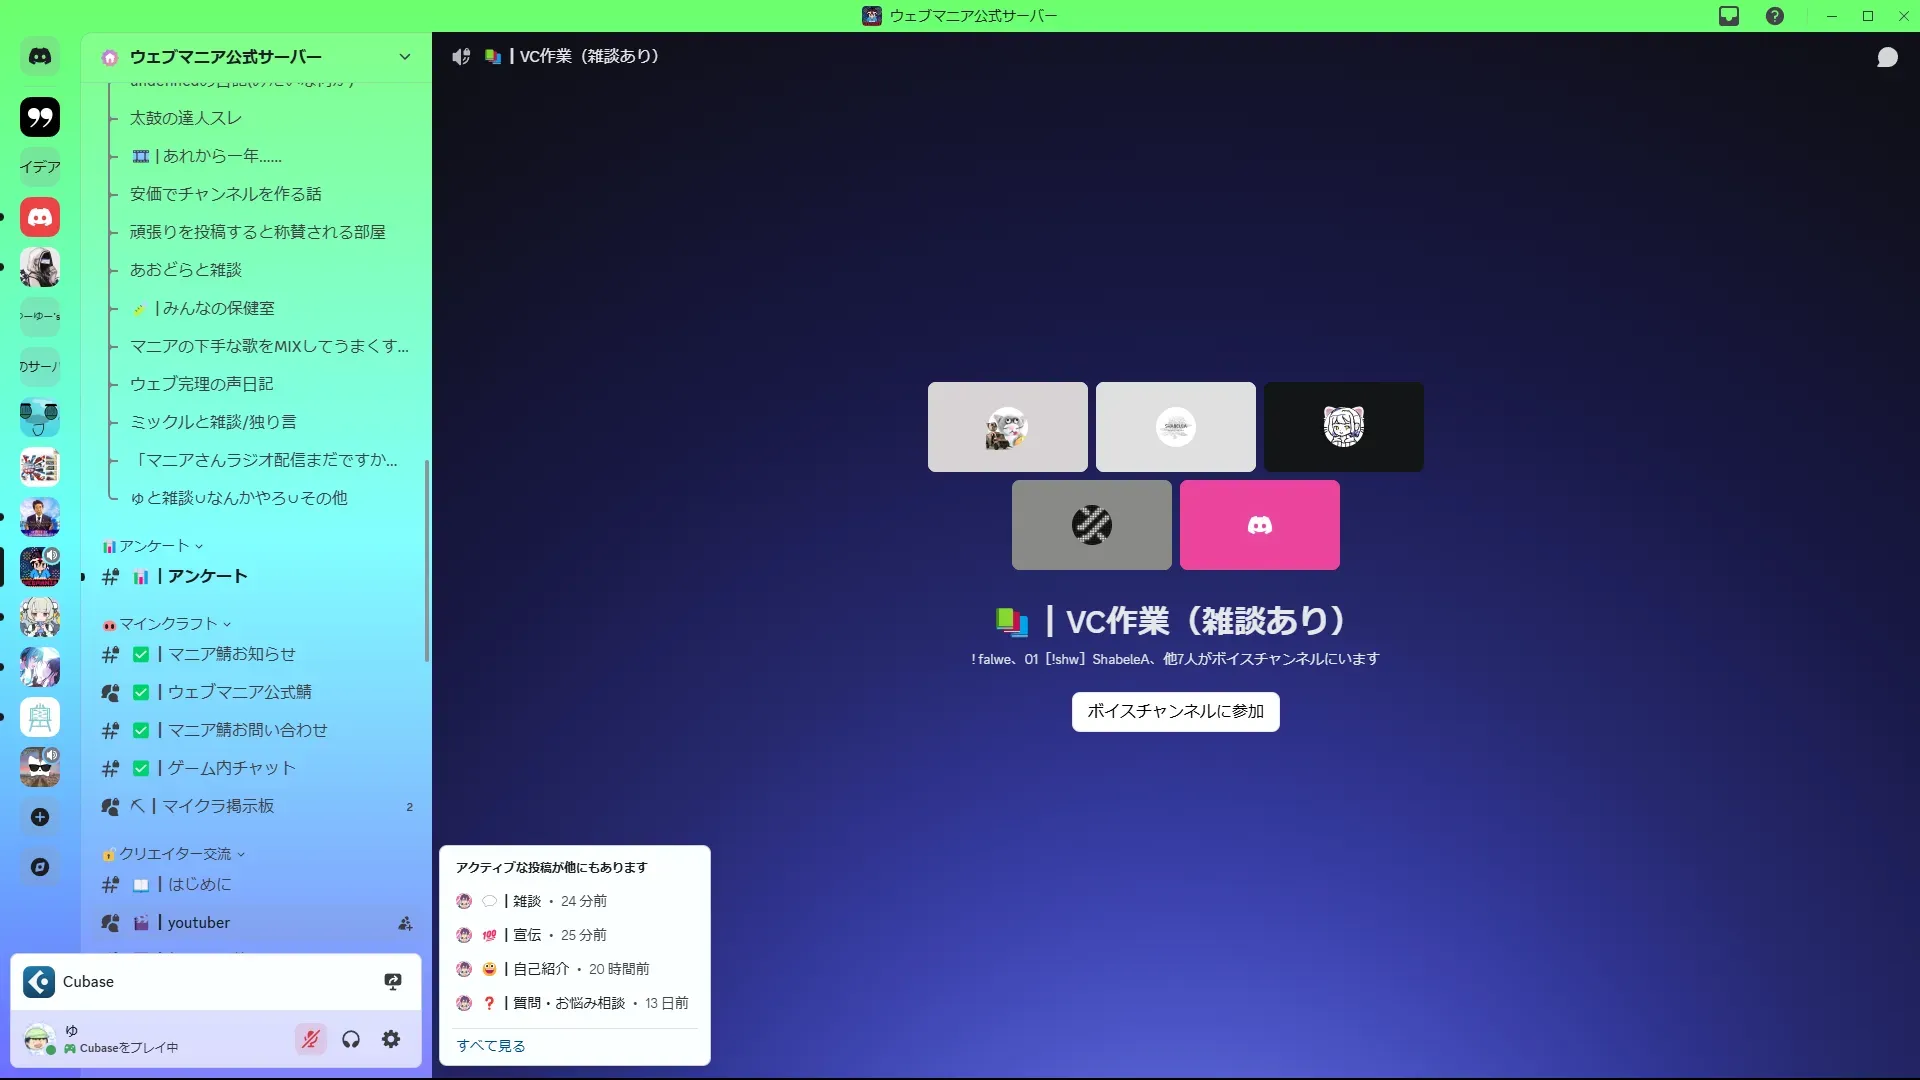Open the Explore servers compass icon
This screenshot has height=1080, width=1920.
[40, 867]
